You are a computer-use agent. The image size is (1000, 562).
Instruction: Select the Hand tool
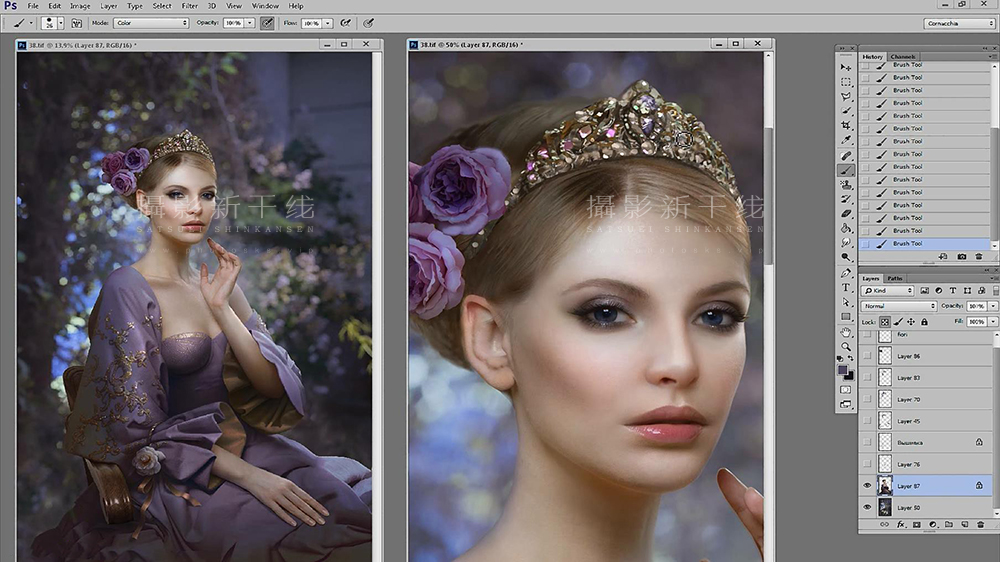point(846,332)
